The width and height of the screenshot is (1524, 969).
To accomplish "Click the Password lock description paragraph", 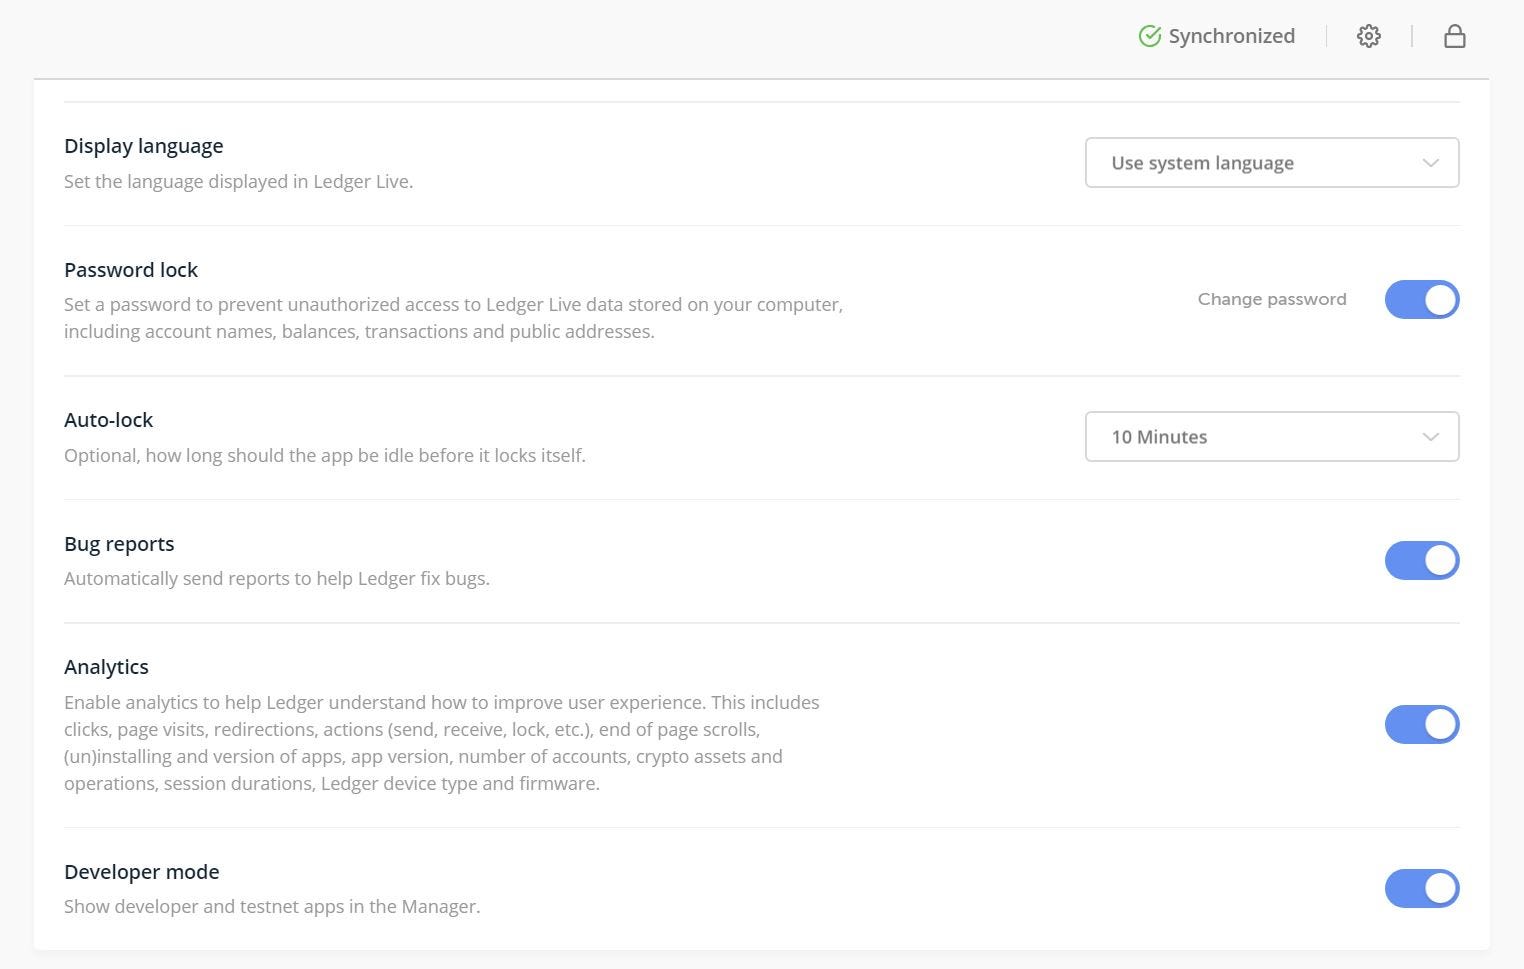I will (x=454, y=318).
